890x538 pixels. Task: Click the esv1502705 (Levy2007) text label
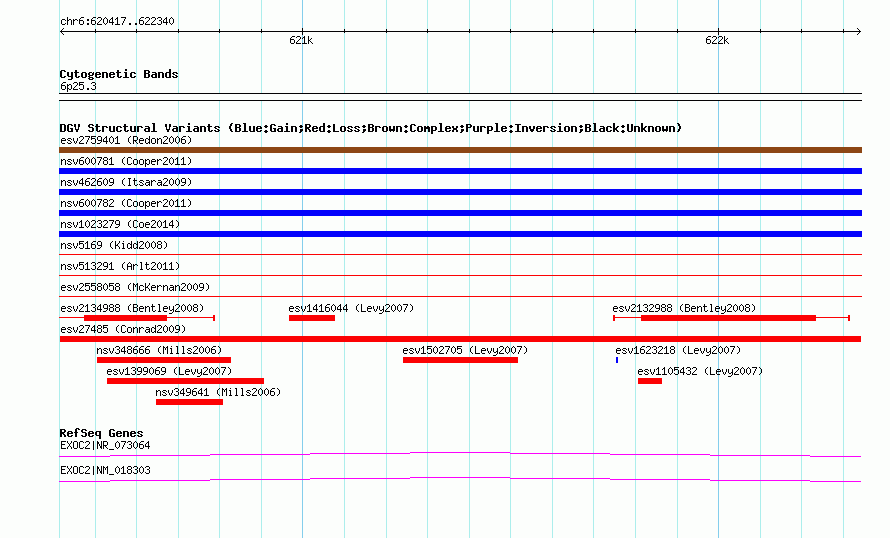click(x=465, y=350)
